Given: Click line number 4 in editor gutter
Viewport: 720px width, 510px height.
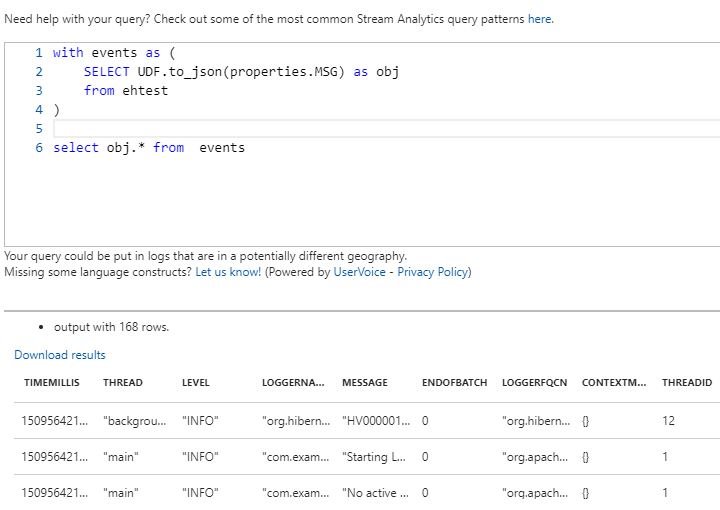Looking at the screenshot, I should click(x=39, y=110).
